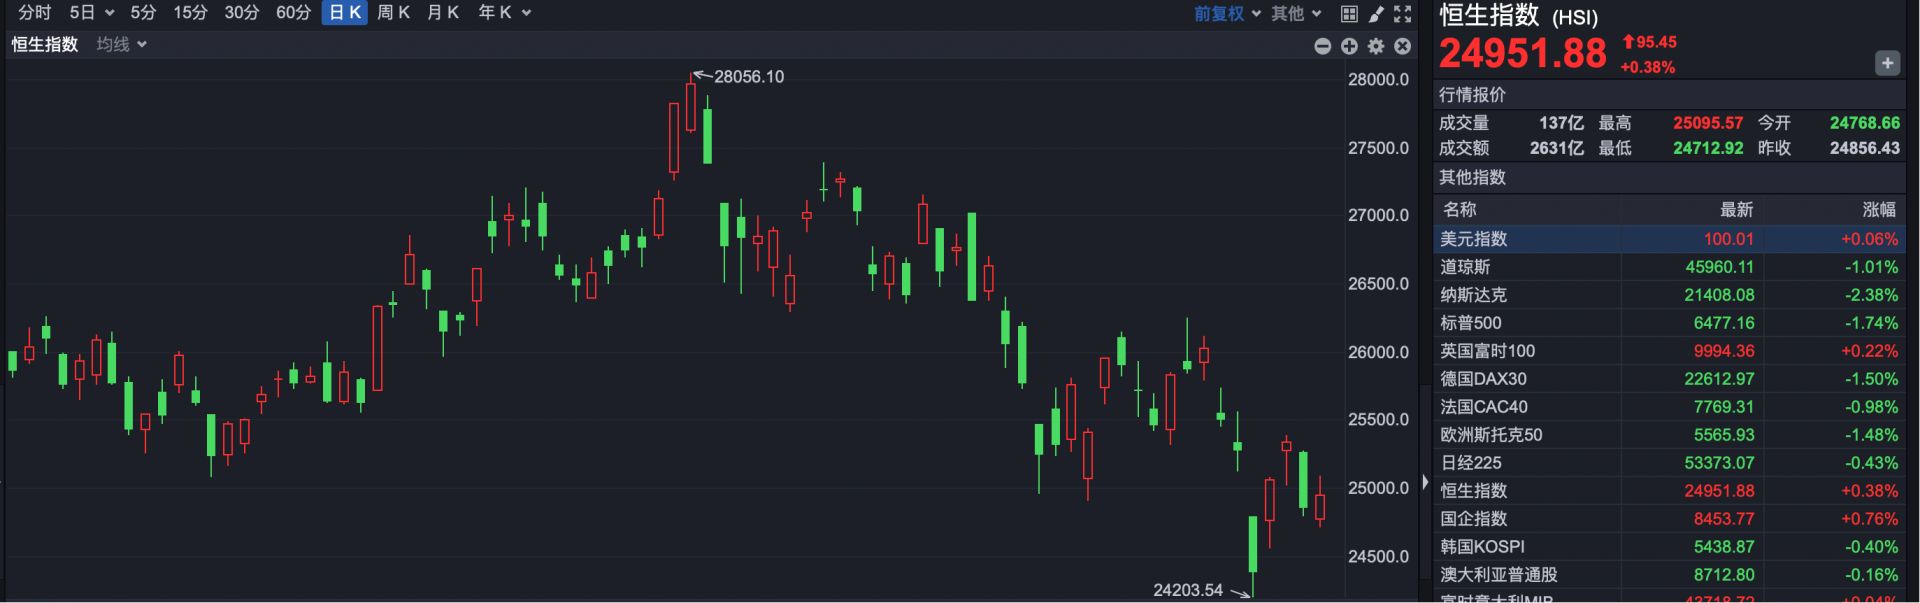
Task: Click the 其他指数 section header
Action: pyautogui.click(x=1472, y=177)
